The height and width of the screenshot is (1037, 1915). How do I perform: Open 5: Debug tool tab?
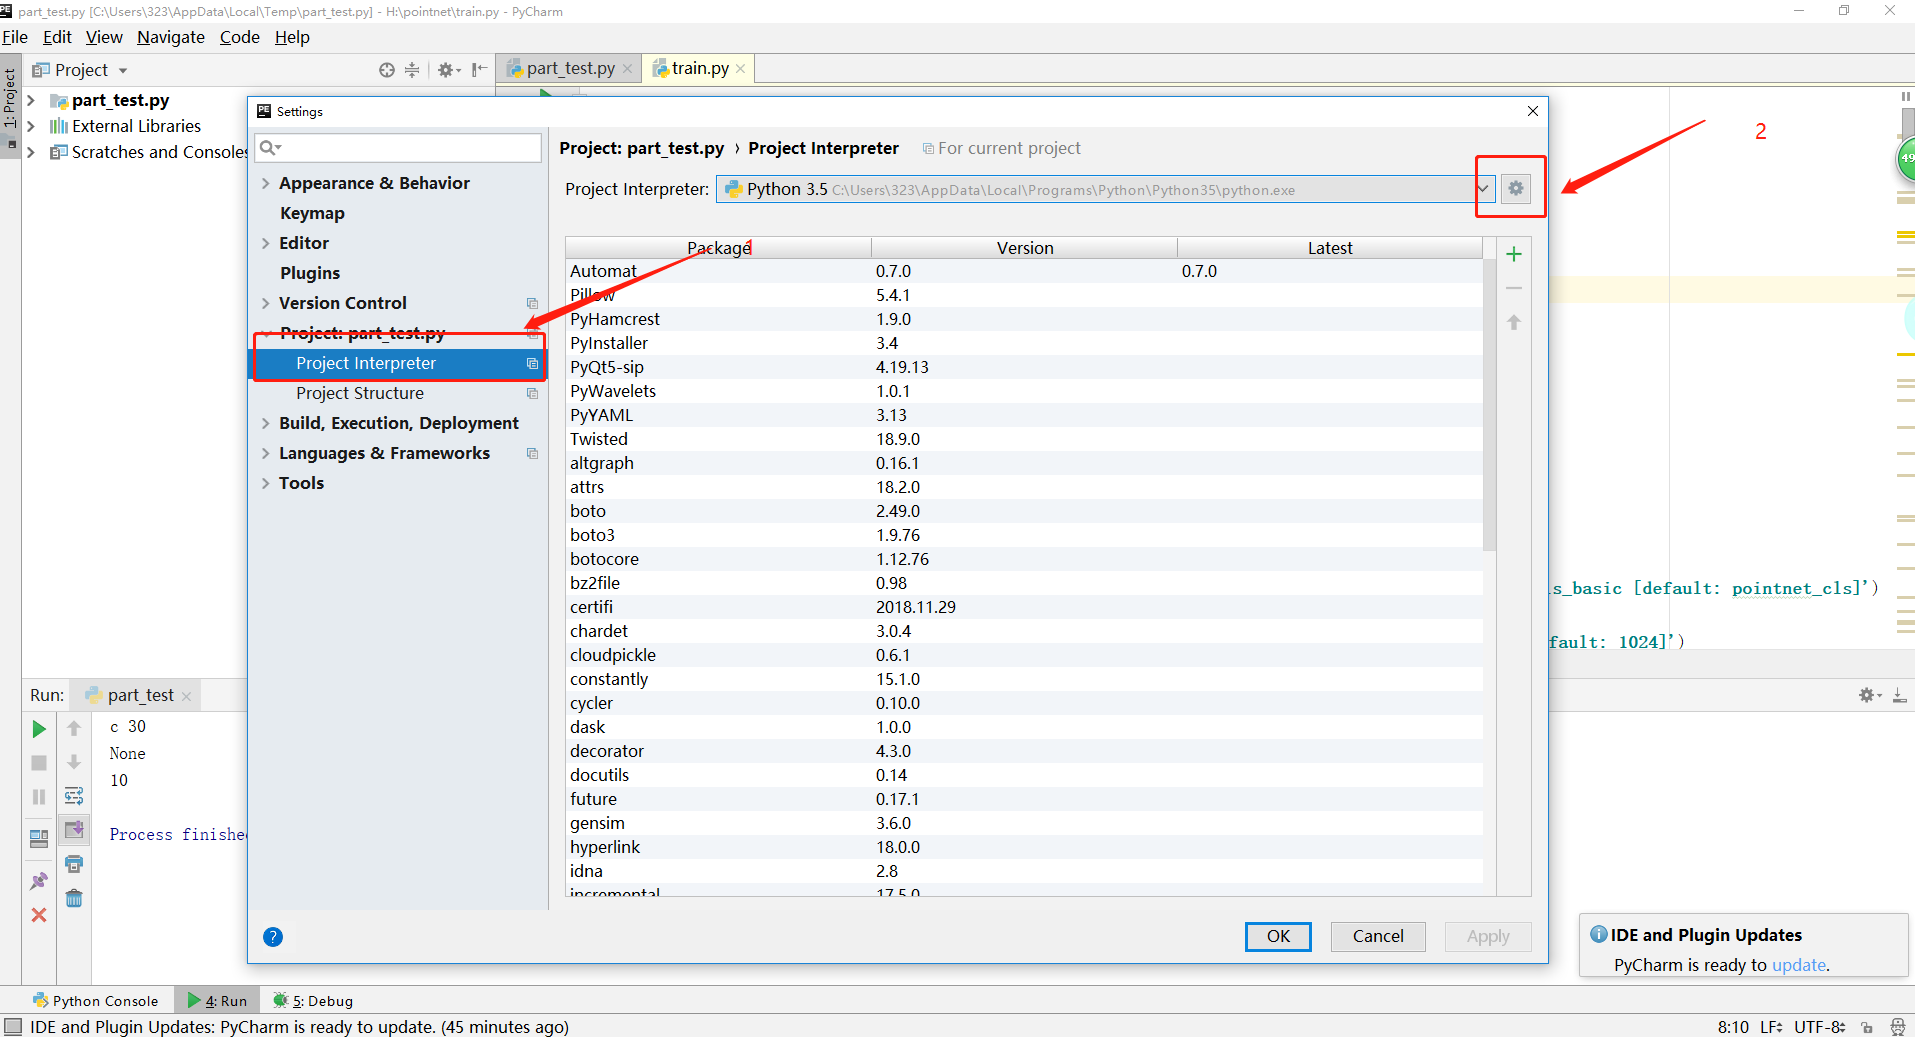point(313,1000)
